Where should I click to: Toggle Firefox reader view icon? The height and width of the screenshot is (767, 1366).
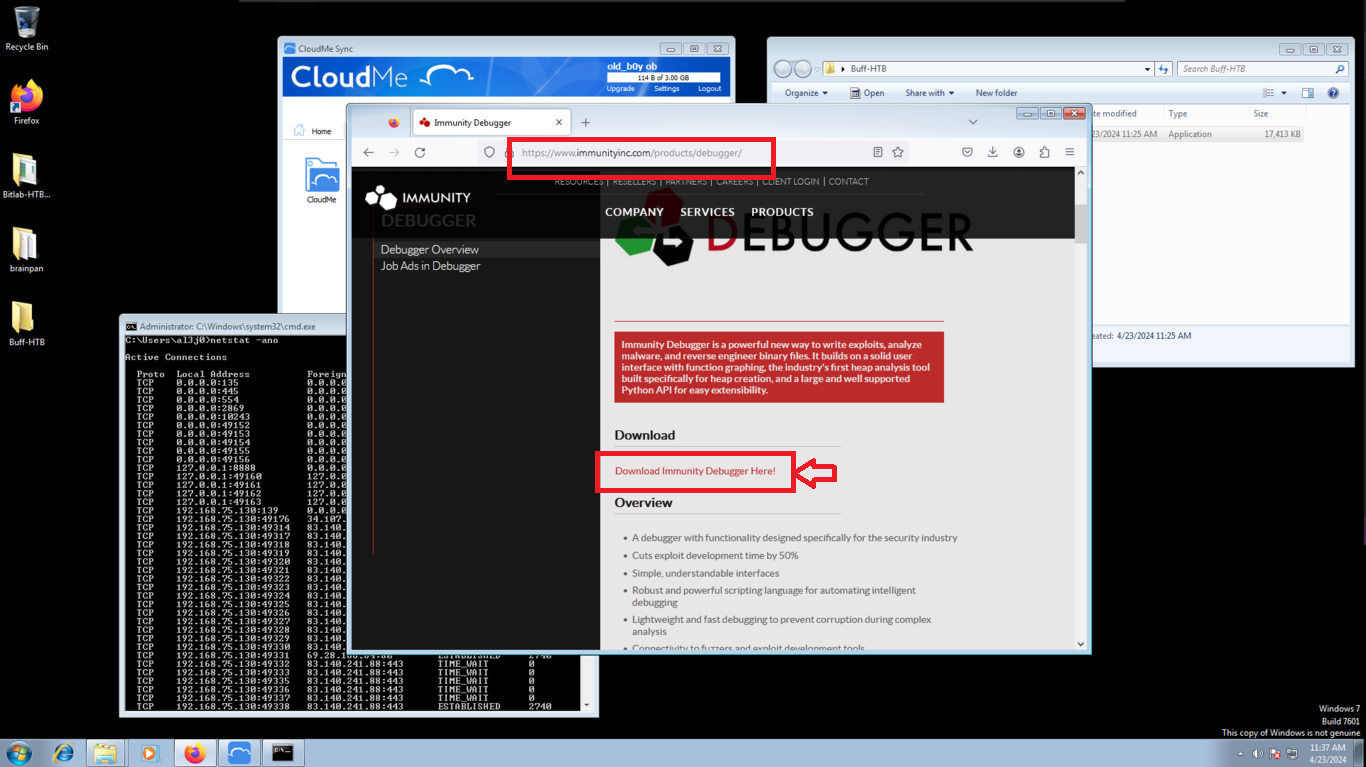click(x=877, y=152)
